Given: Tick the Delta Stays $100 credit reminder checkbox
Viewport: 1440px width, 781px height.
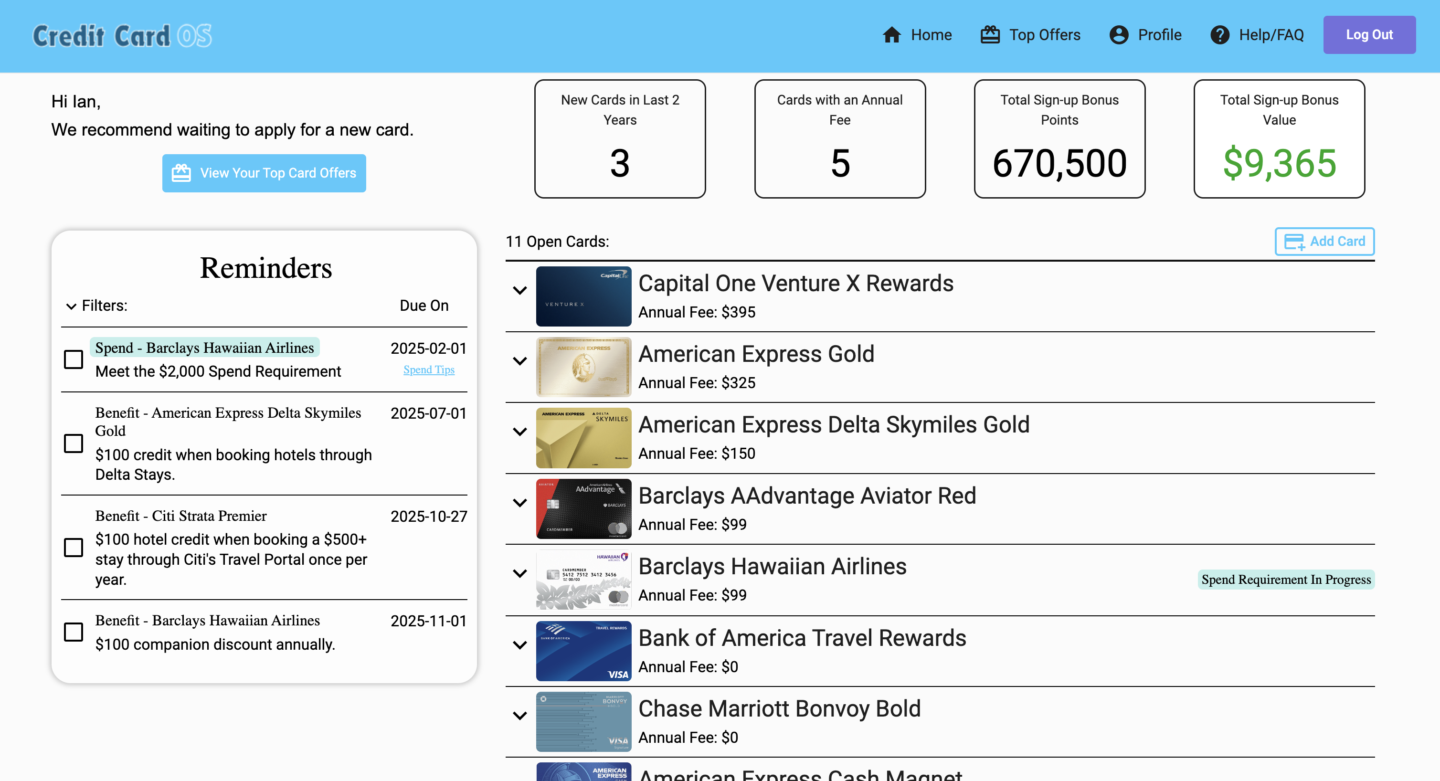Looking at the screenshot, I should pyautogui.click(x=73, y=443).
